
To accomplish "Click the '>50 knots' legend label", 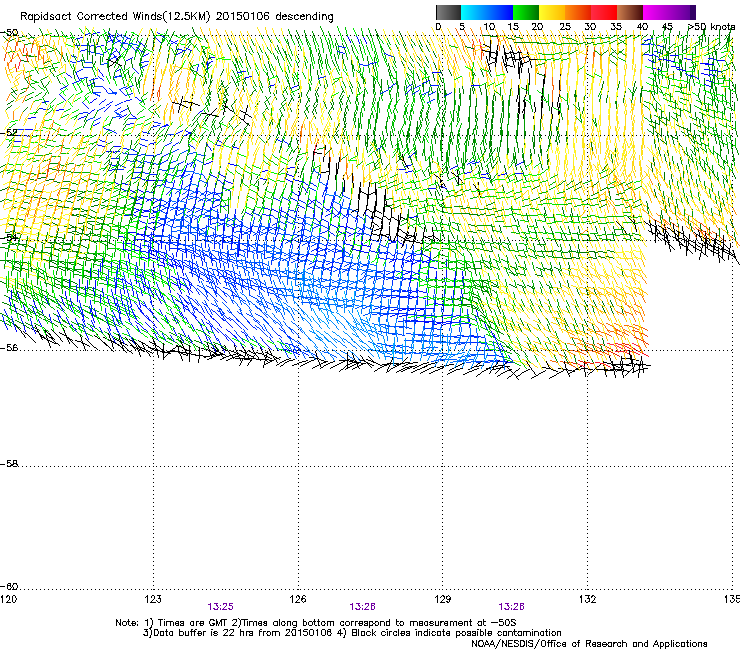I will (x=711, y=27).
